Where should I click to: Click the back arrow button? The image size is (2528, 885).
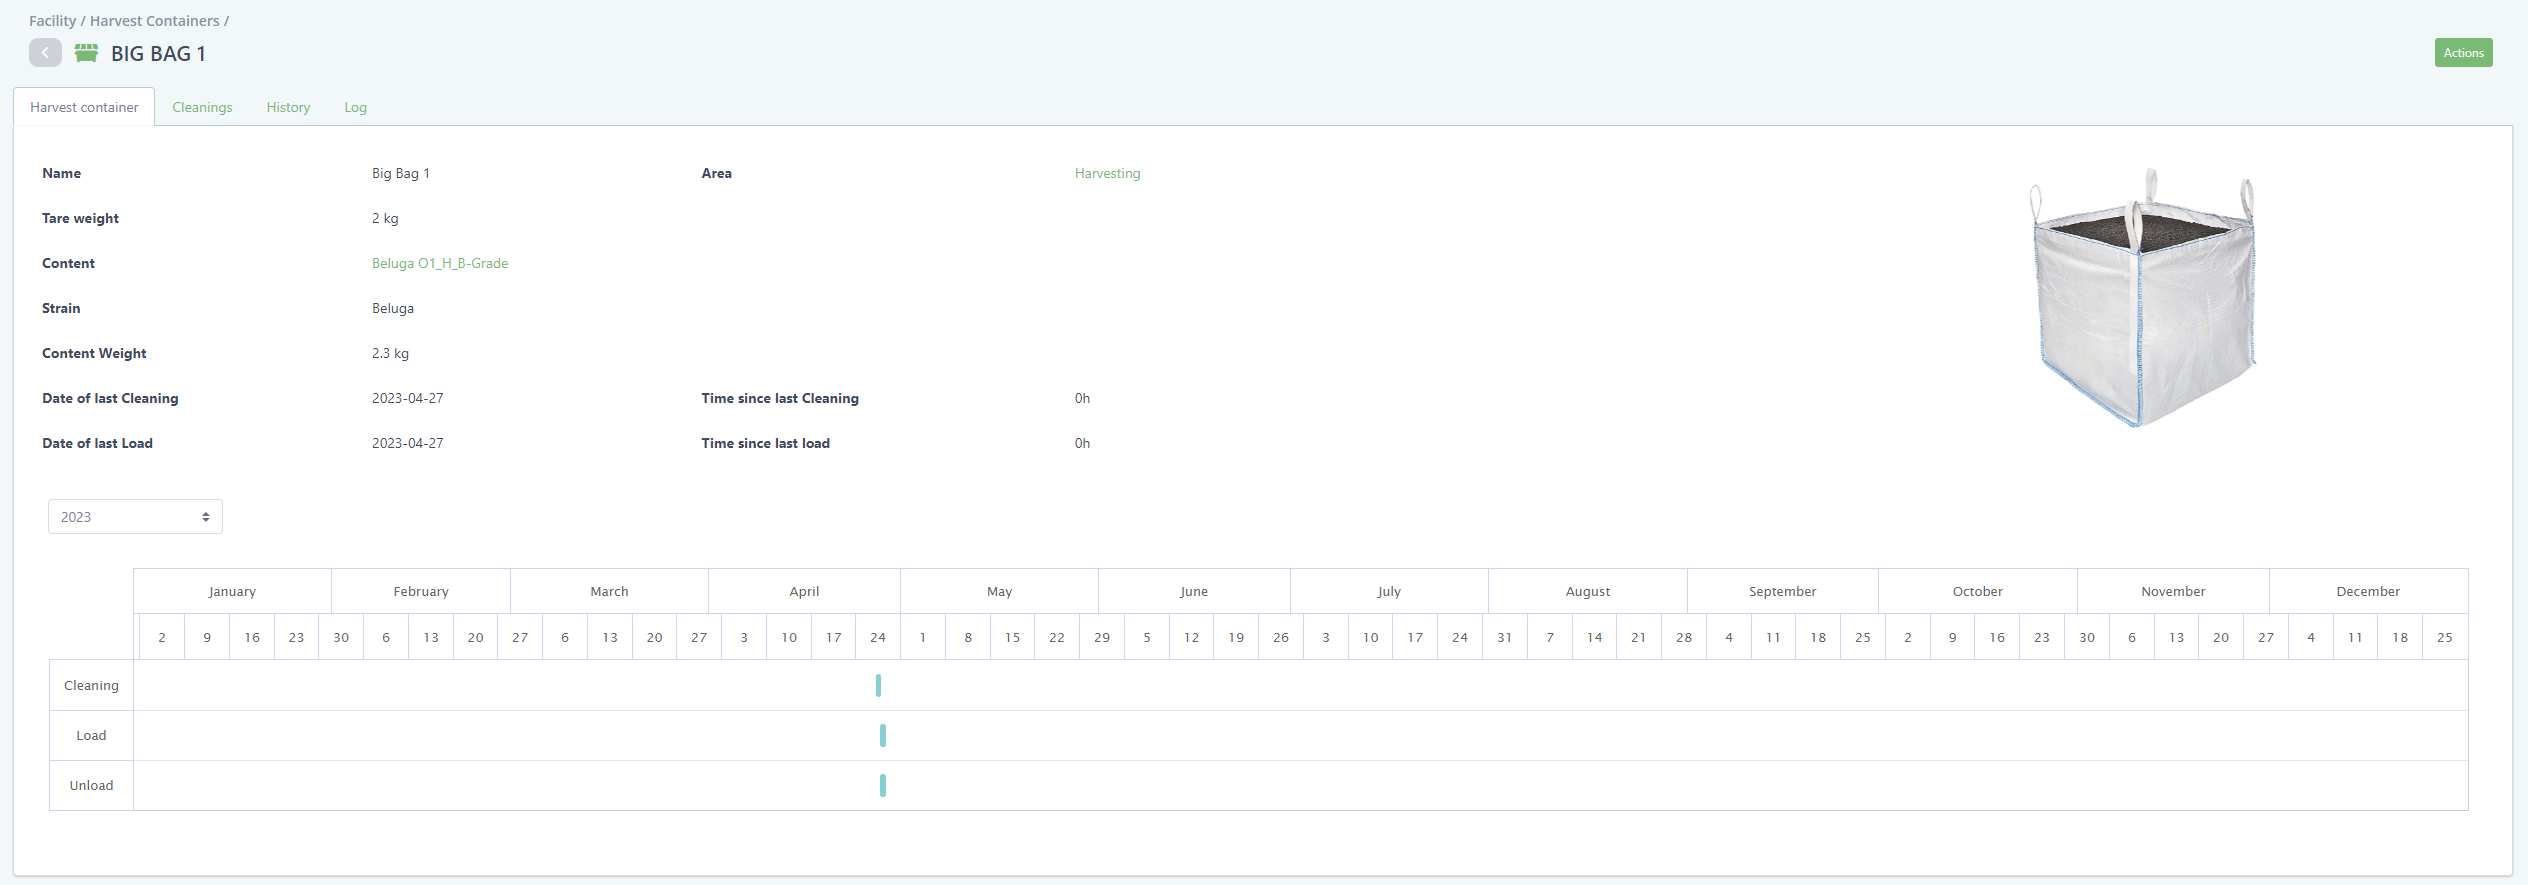tap(45, 53)
